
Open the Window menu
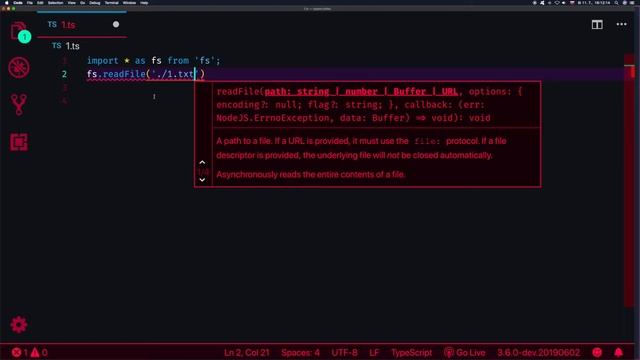(129, 3)
